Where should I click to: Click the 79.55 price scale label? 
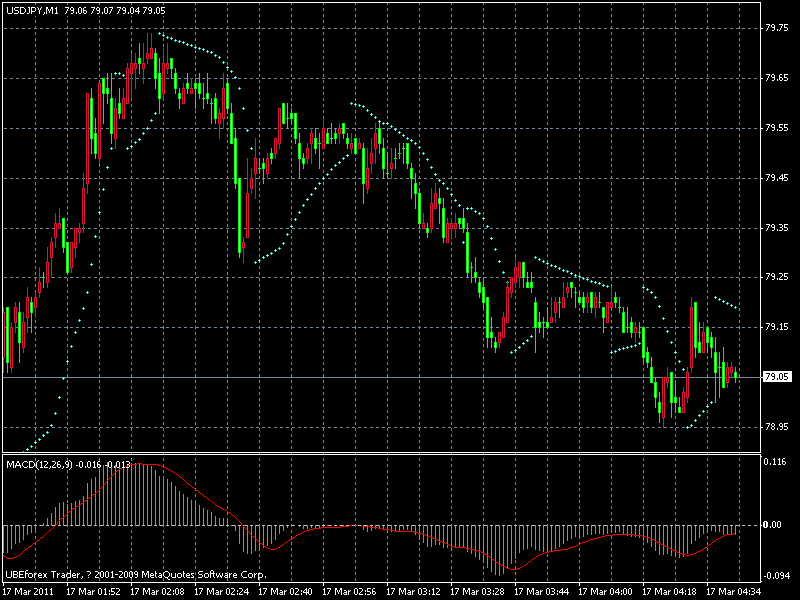tap(777, 128)
